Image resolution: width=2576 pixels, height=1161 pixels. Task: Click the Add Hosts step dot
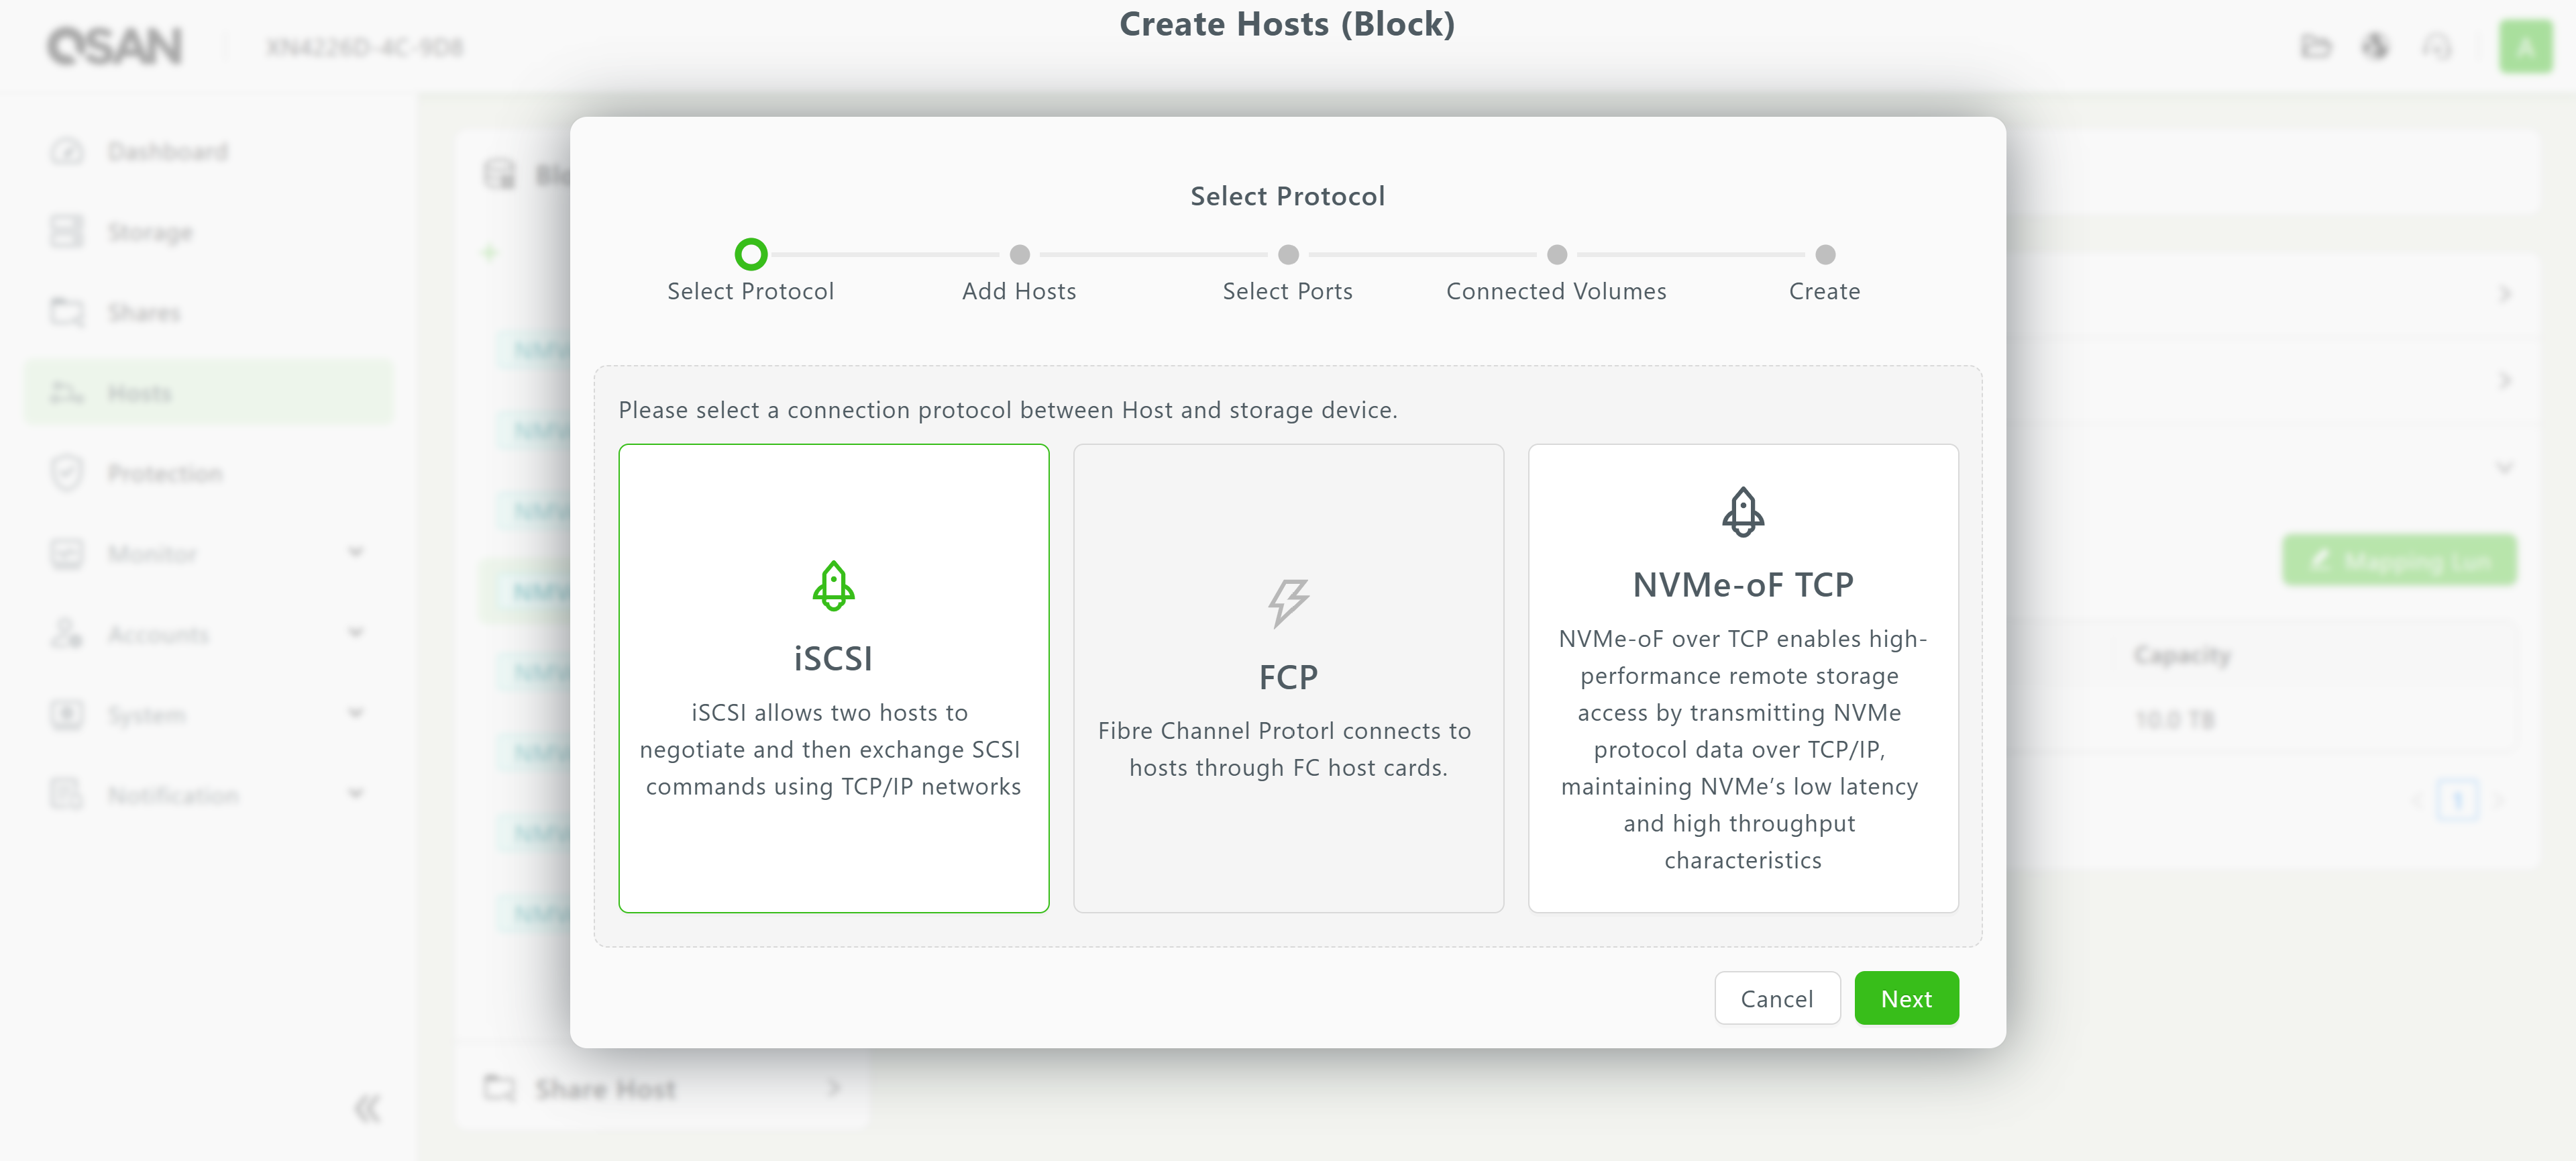pyautogui.click(x=1019, y=255)
